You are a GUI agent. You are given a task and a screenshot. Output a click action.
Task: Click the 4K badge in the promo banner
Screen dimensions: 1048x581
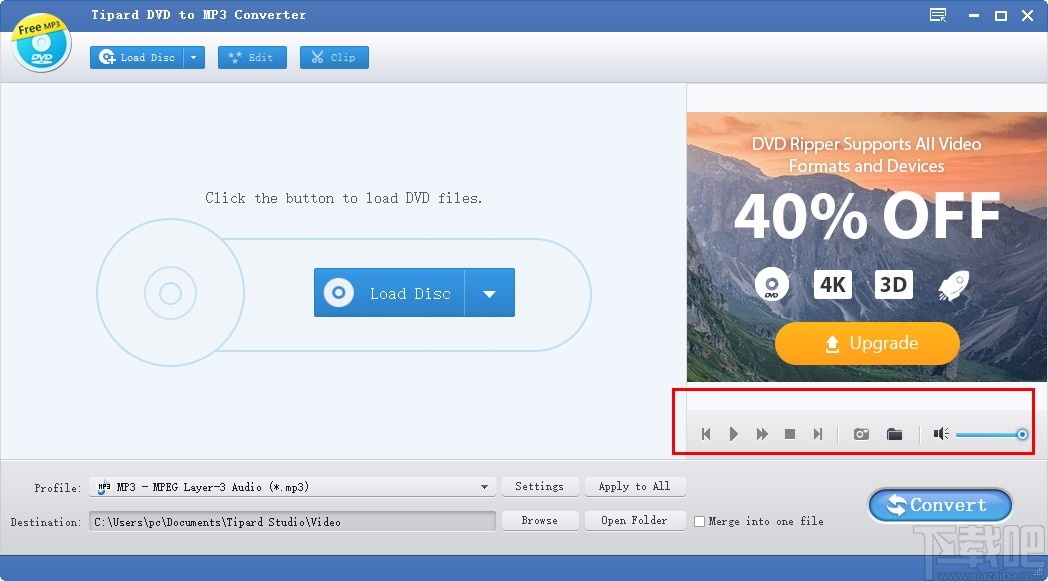pos(832,284)
